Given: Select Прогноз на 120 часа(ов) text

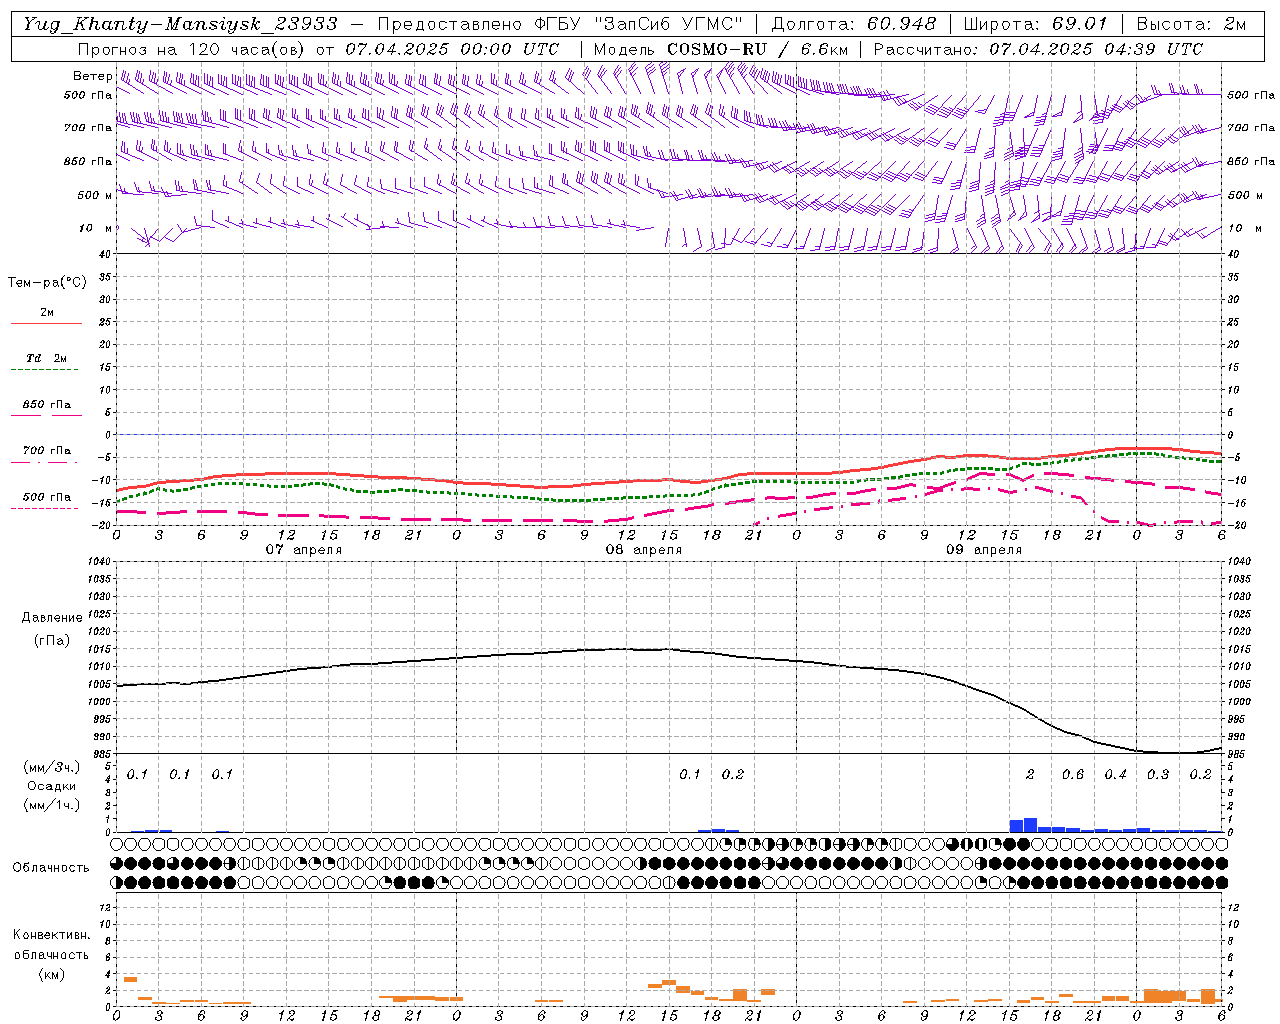Looking at the screenshot, I should [192, 49].
